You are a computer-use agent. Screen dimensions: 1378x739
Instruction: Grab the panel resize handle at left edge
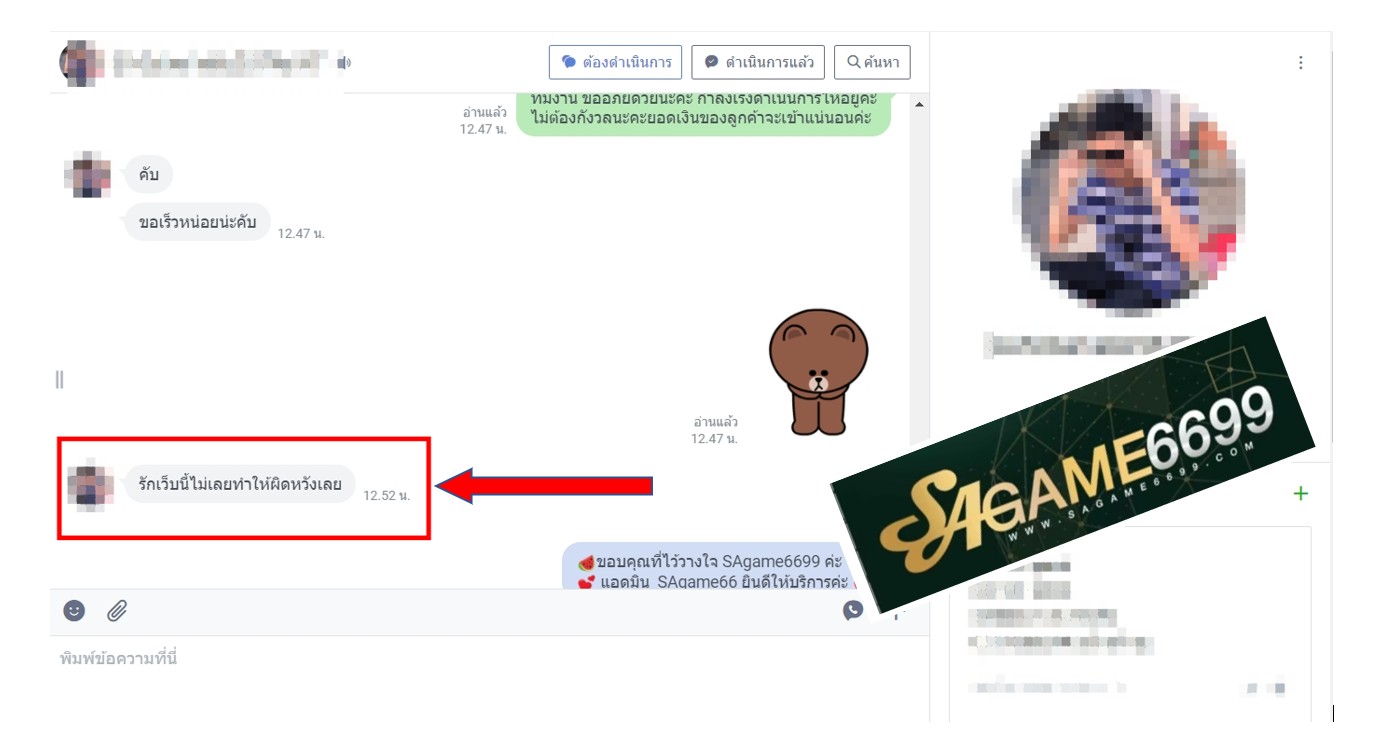59,379
